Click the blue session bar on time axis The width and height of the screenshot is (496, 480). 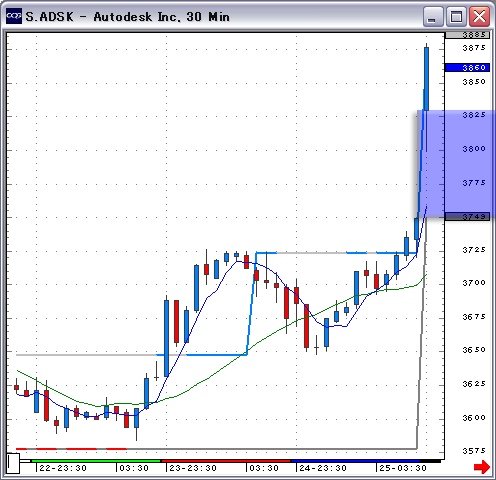pyautogui.click(x=356, y=461)
